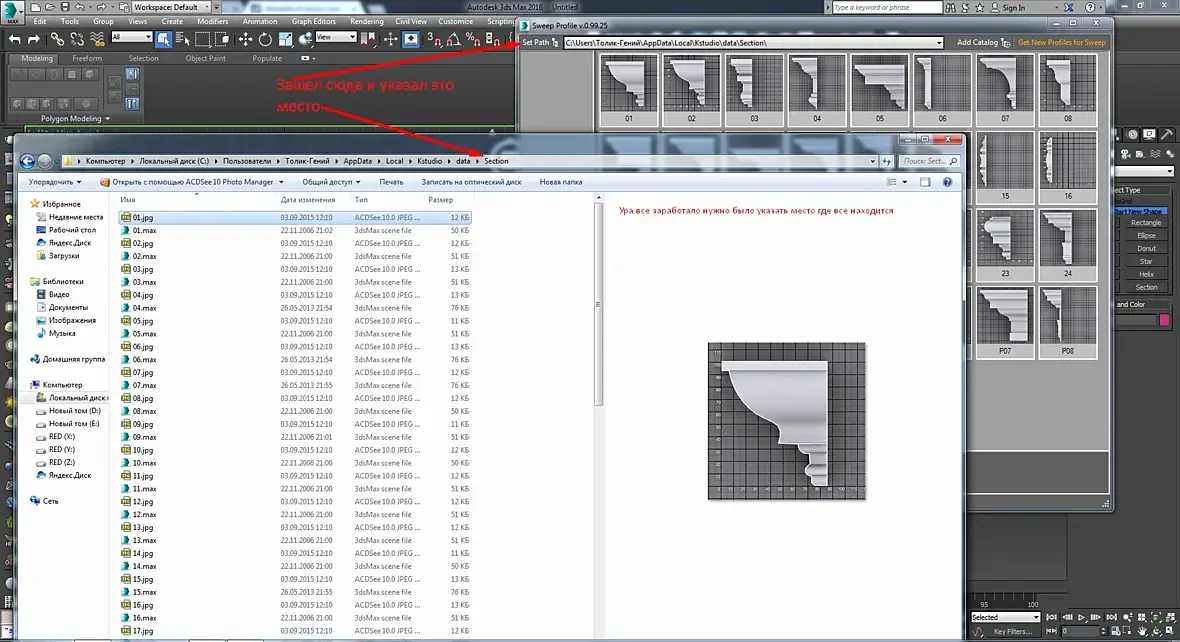Expand the Polygon Modeling panel
Screen dimensions: 1180x642
click(x=75, y=118)
